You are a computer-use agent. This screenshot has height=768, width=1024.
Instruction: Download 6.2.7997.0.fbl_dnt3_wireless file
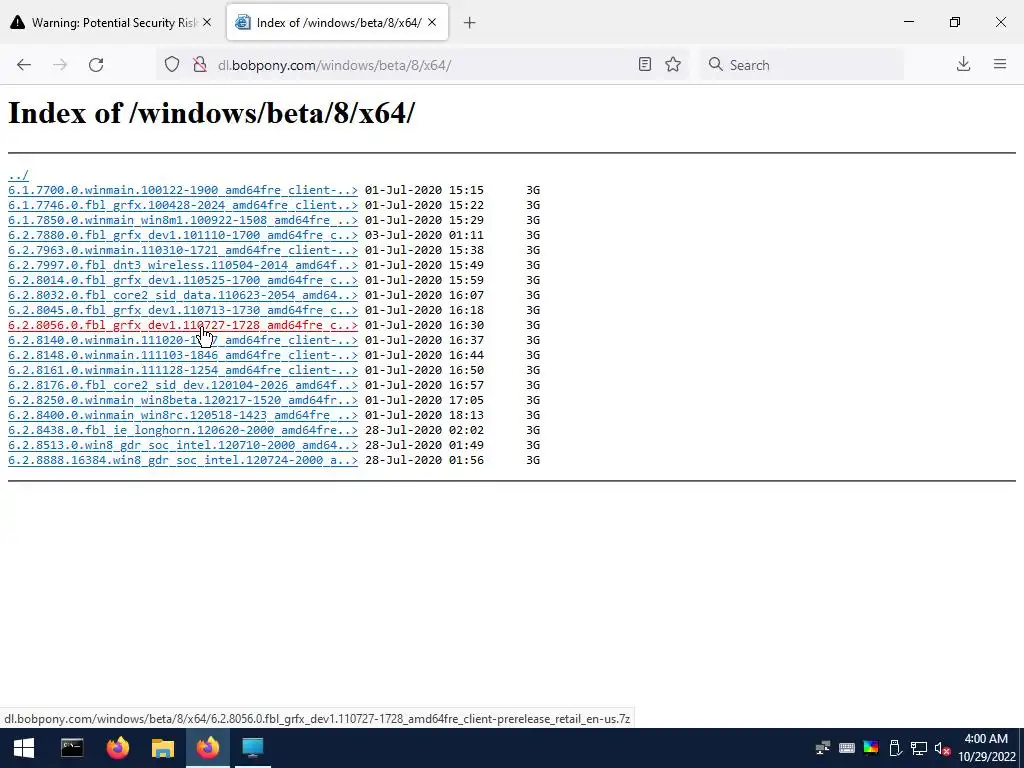click(183, 265)
